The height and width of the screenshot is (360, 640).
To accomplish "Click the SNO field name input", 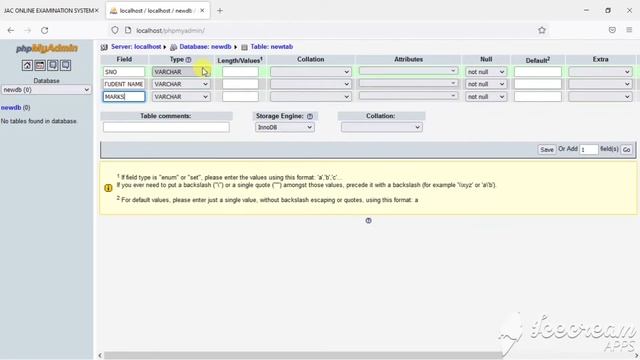I will tap(124, 72).
